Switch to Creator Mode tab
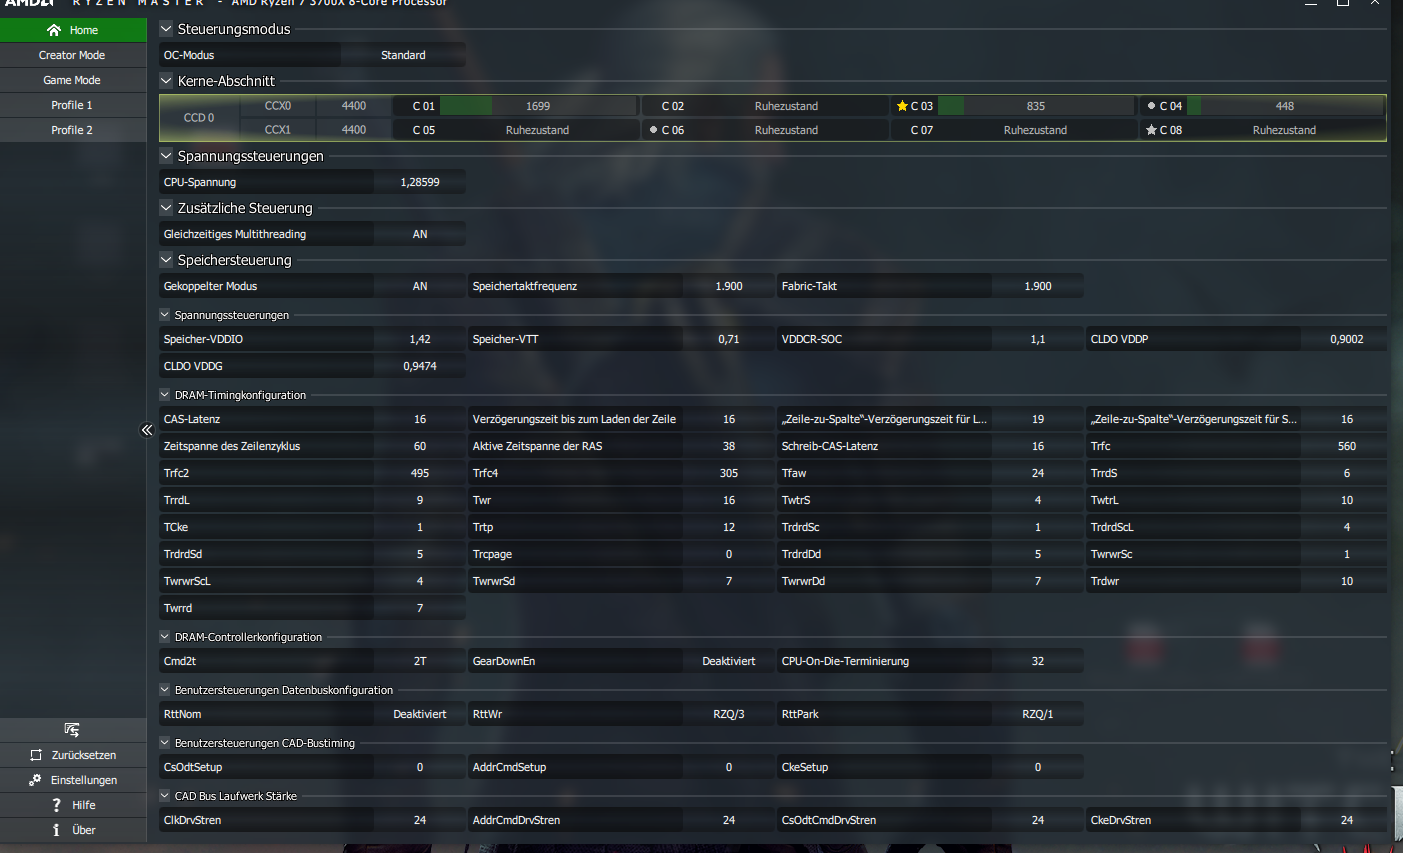Image resolution: width=1403 pixels, height=853 pixels. click(x=73, y=55)
